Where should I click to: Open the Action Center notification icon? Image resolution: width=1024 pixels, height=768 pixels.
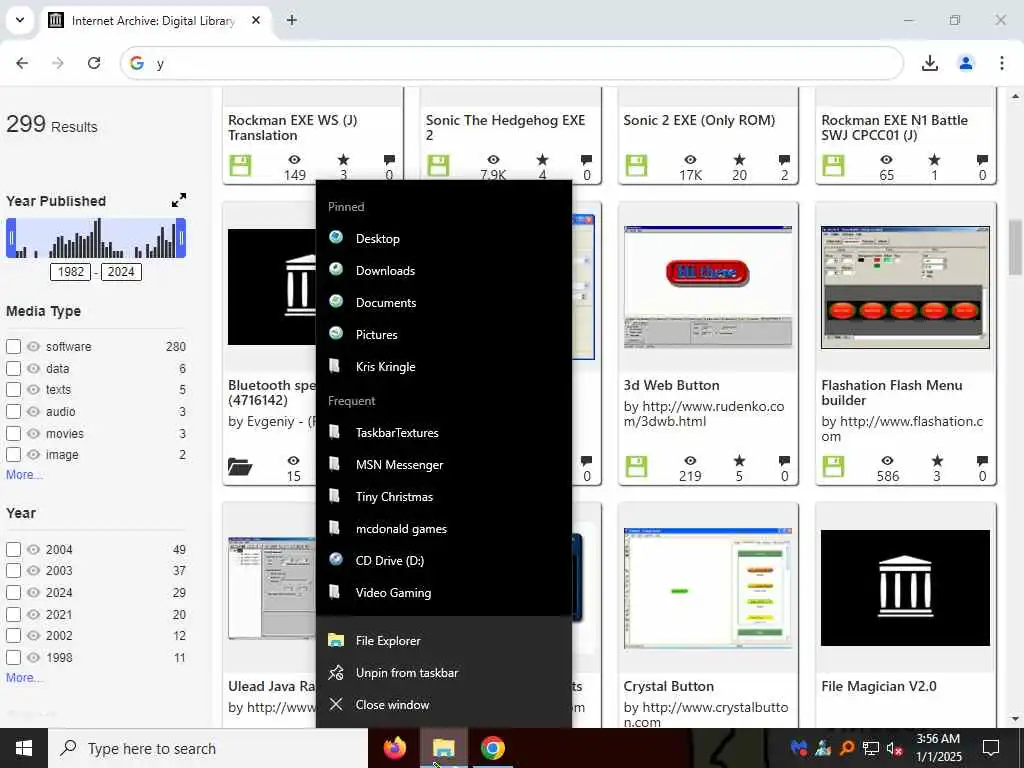(991, 748)
